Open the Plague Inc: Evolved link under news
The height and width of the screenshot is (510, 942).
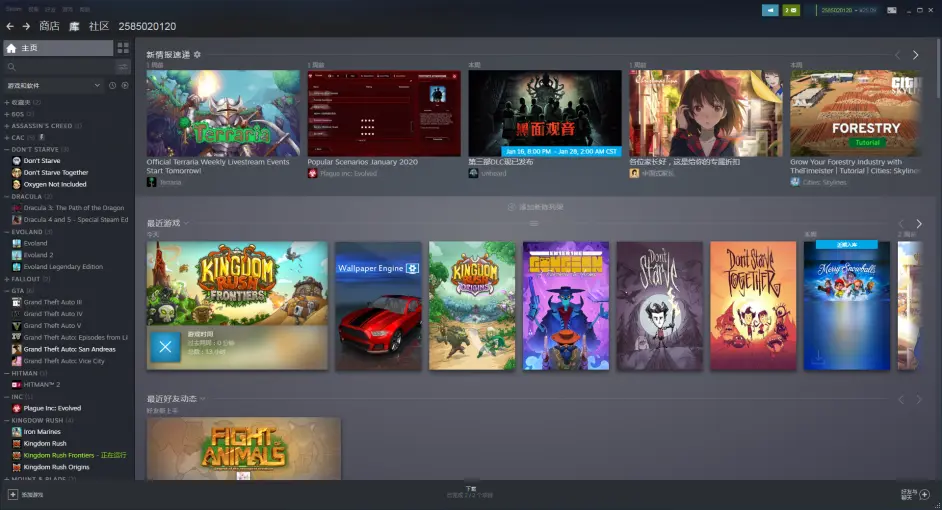[x=348, y=174]
